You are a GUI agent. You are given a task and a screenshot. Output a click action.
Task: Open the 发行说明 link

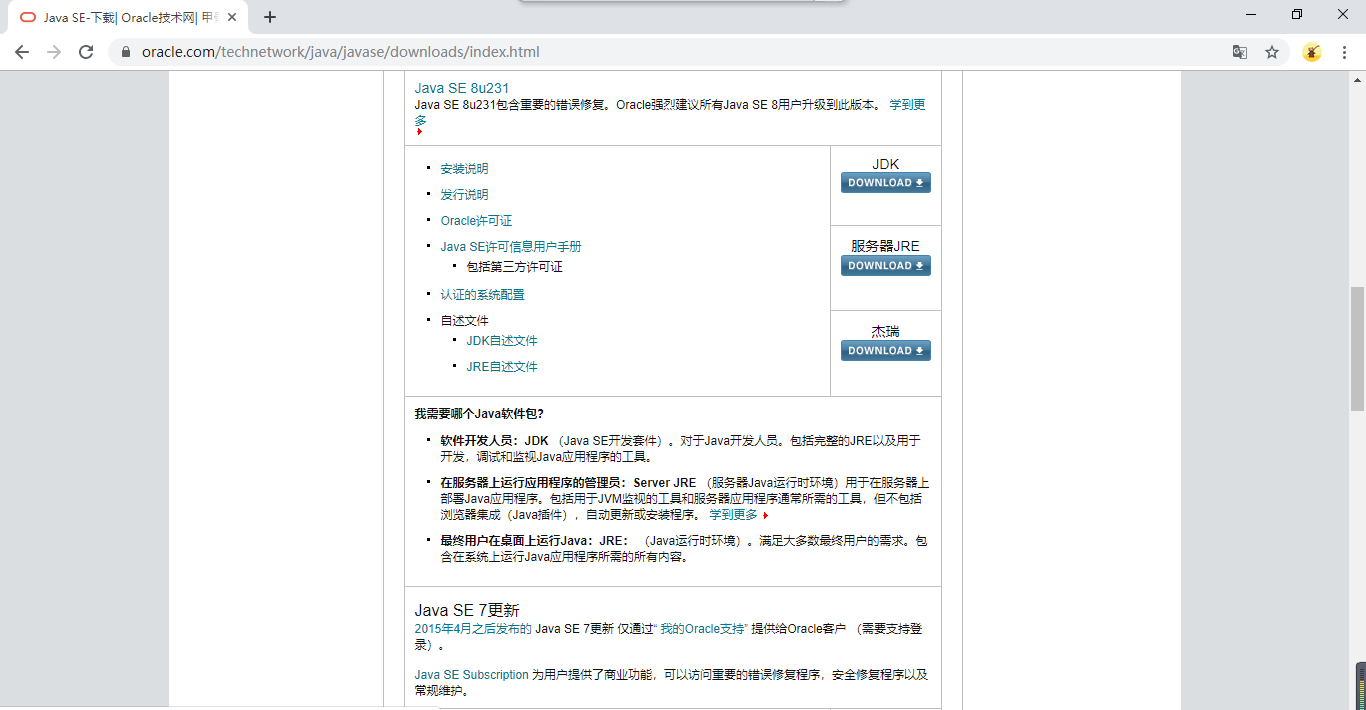[x=464, y=195]
